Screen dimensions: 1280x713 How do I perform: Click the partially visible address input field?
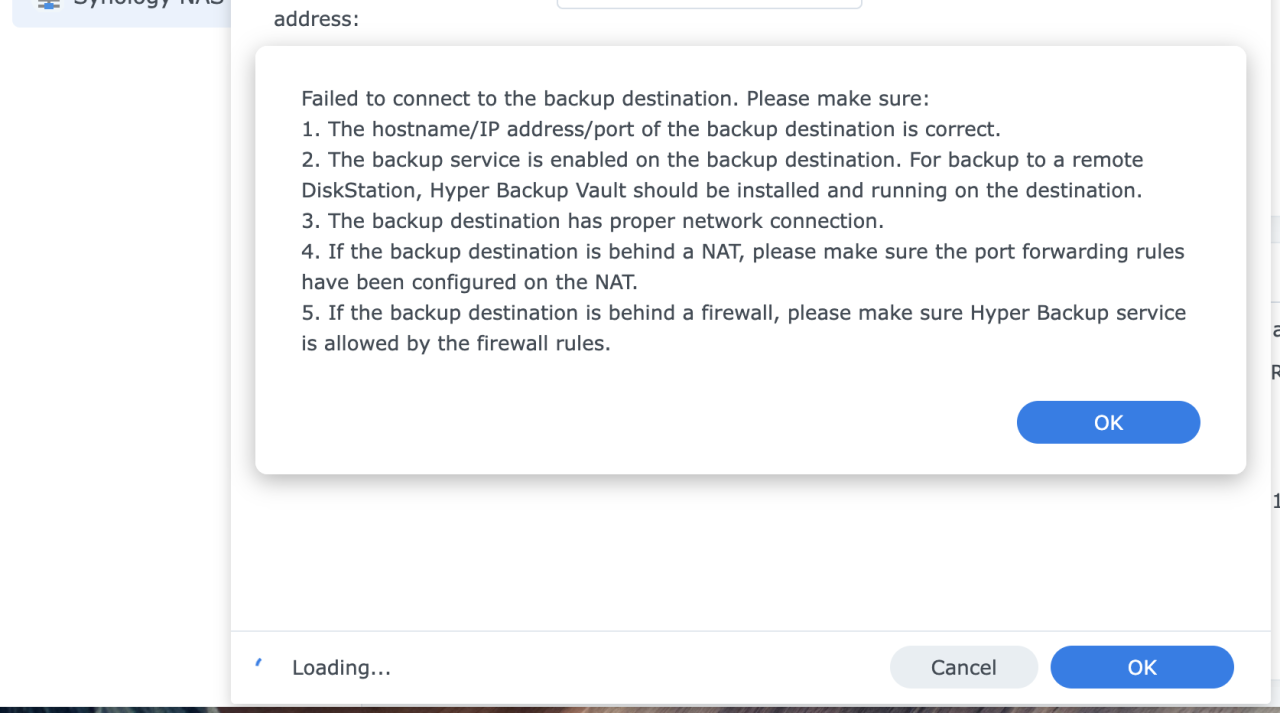[709, 4]
